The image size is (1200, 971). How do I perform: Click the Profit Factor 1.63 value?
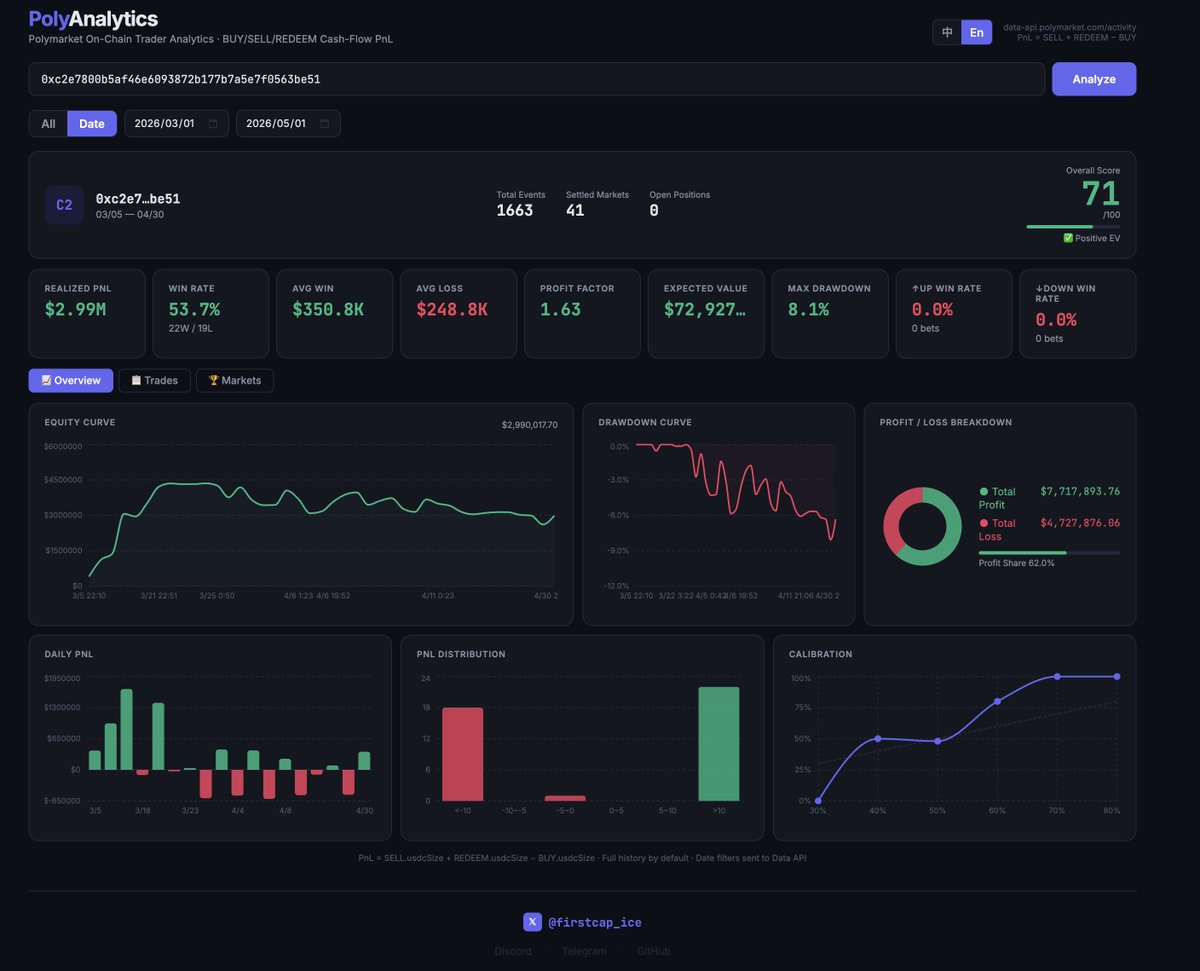click(x=560, y=310)
